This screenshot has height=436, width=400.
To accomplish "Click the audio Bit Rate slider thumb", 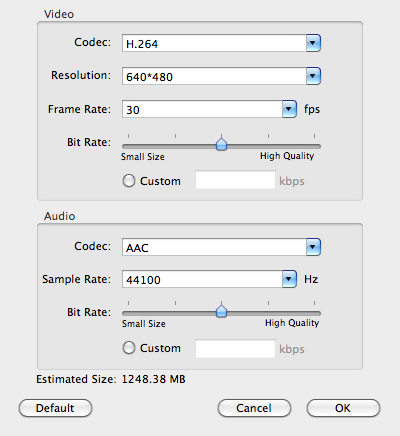I will click(221, 310).
